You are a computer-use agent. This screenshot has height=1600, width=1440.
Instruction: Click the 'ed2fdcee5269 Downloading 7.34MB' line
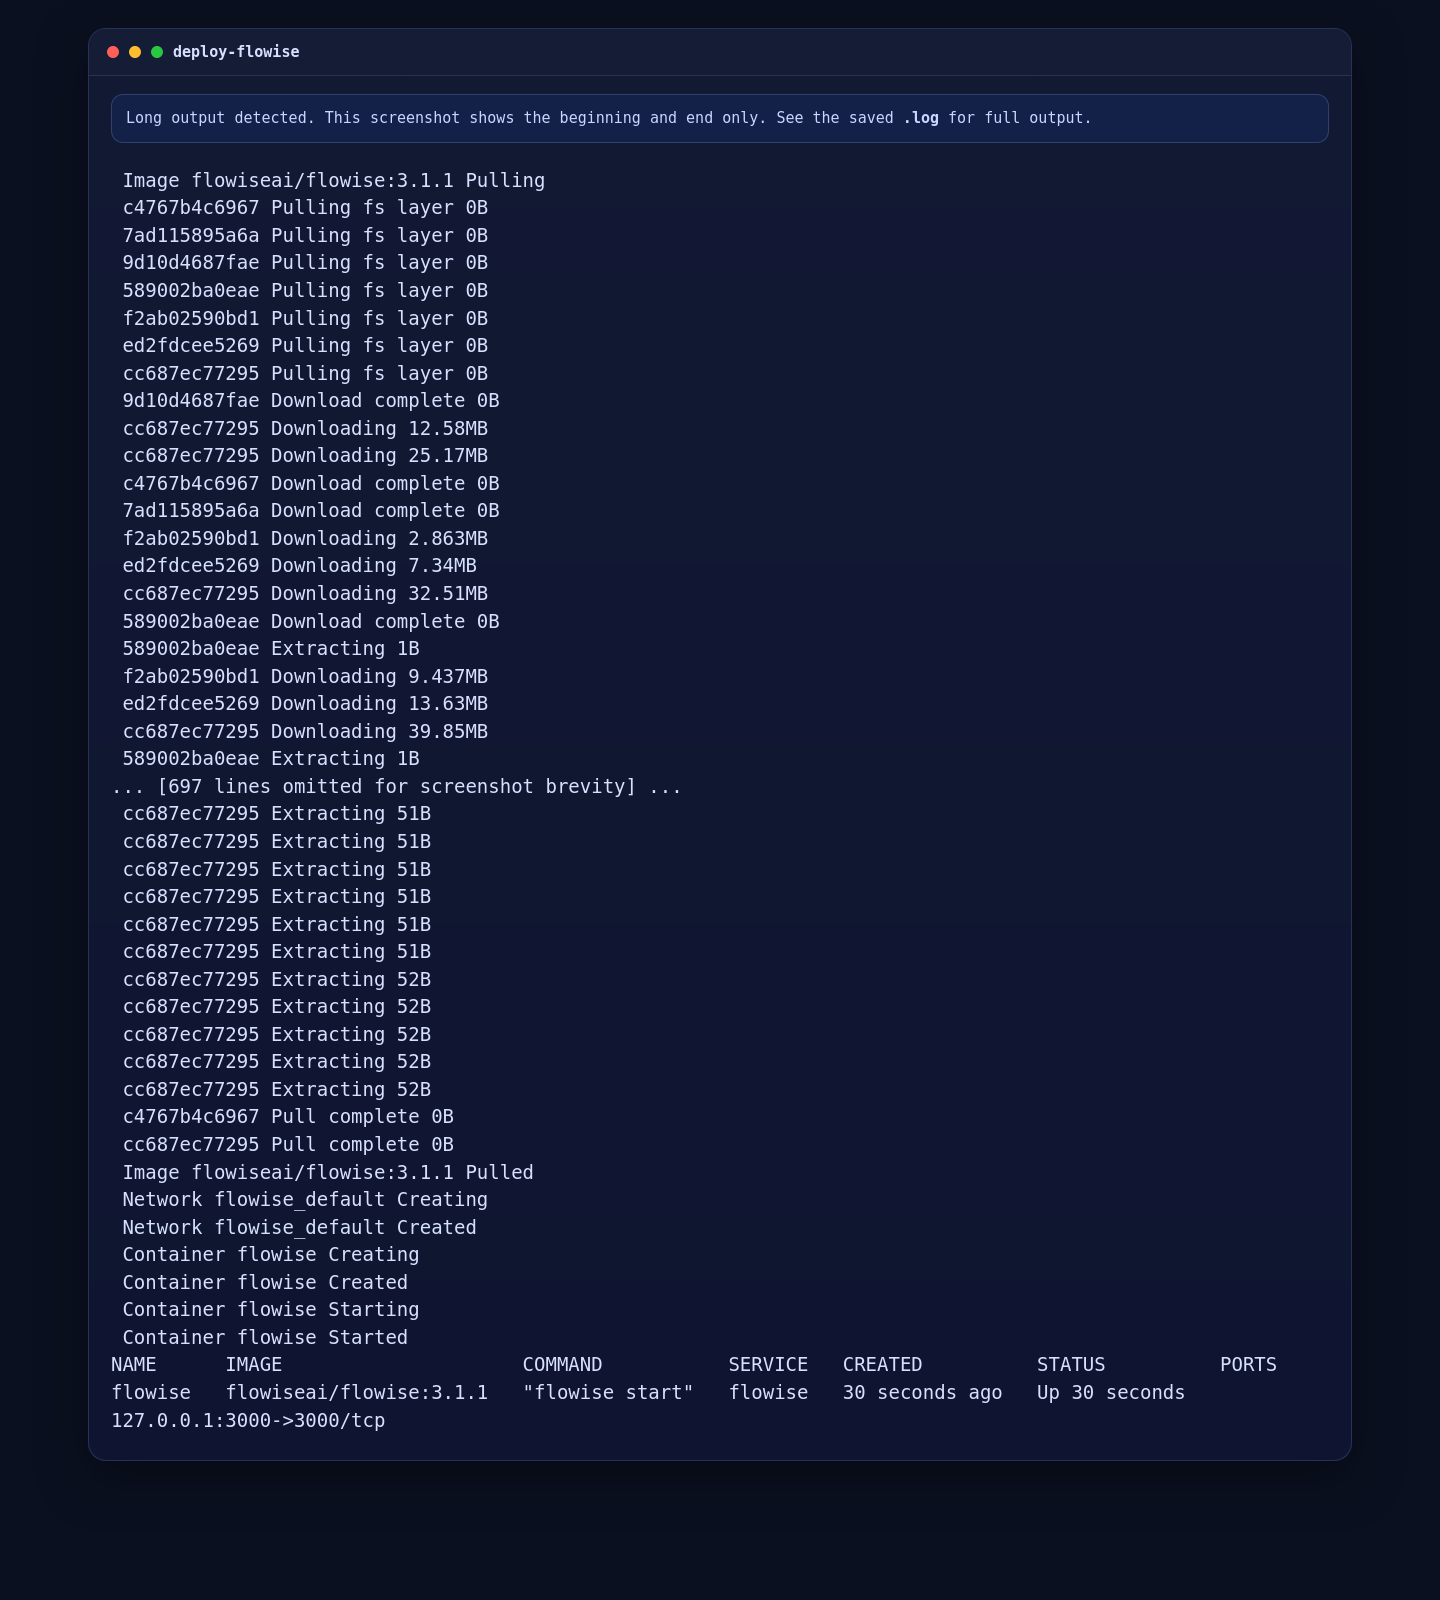coord(300,566)
